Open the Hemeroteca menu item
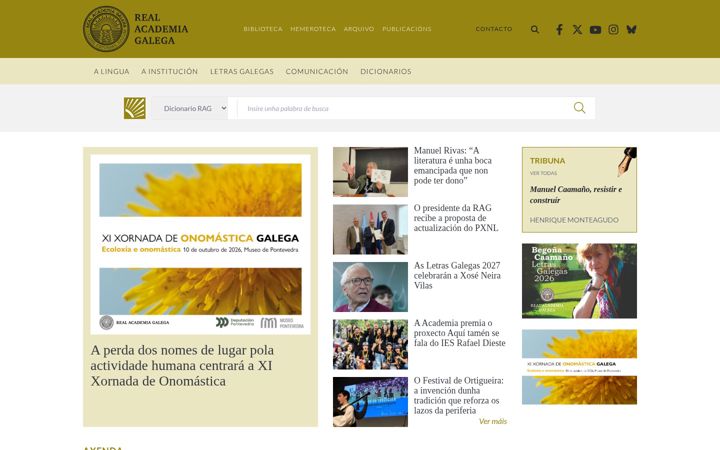720x450 pixels. pos(313,29)
